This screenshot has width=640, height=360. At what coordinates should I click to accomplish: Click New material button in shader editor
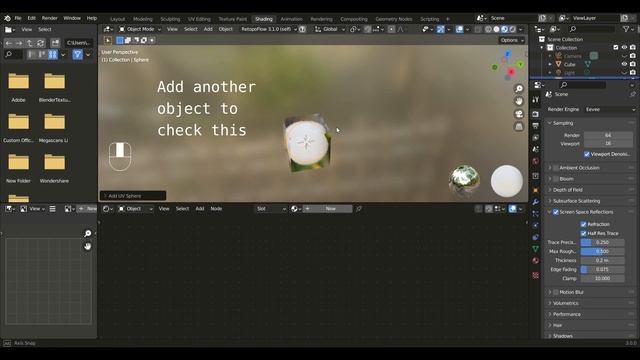coord(327,209)
